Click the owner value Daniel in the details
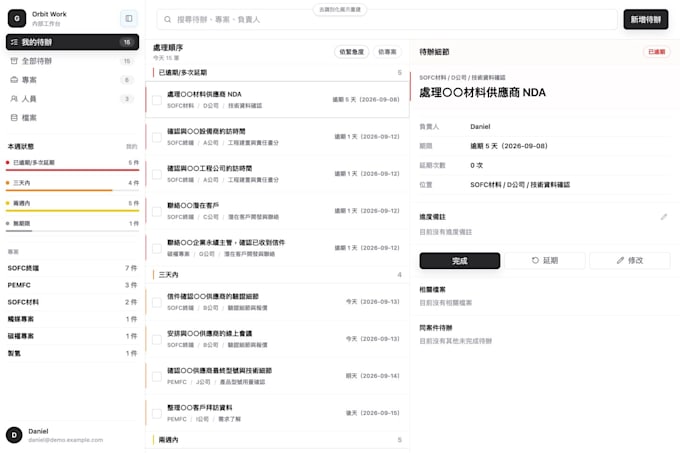The height and width of the screenshot is (453, 680). (480, 127)
